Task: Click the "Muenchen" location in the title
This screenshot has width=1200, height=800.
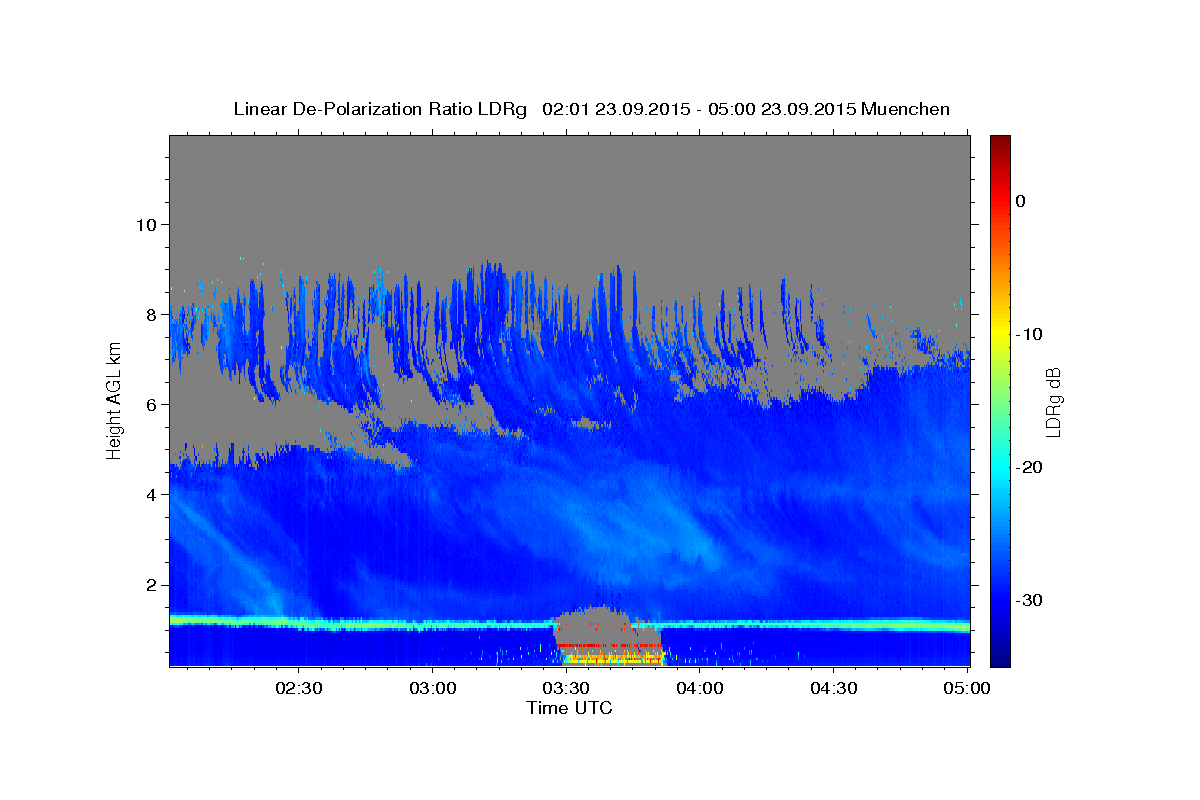Action: 906,109
